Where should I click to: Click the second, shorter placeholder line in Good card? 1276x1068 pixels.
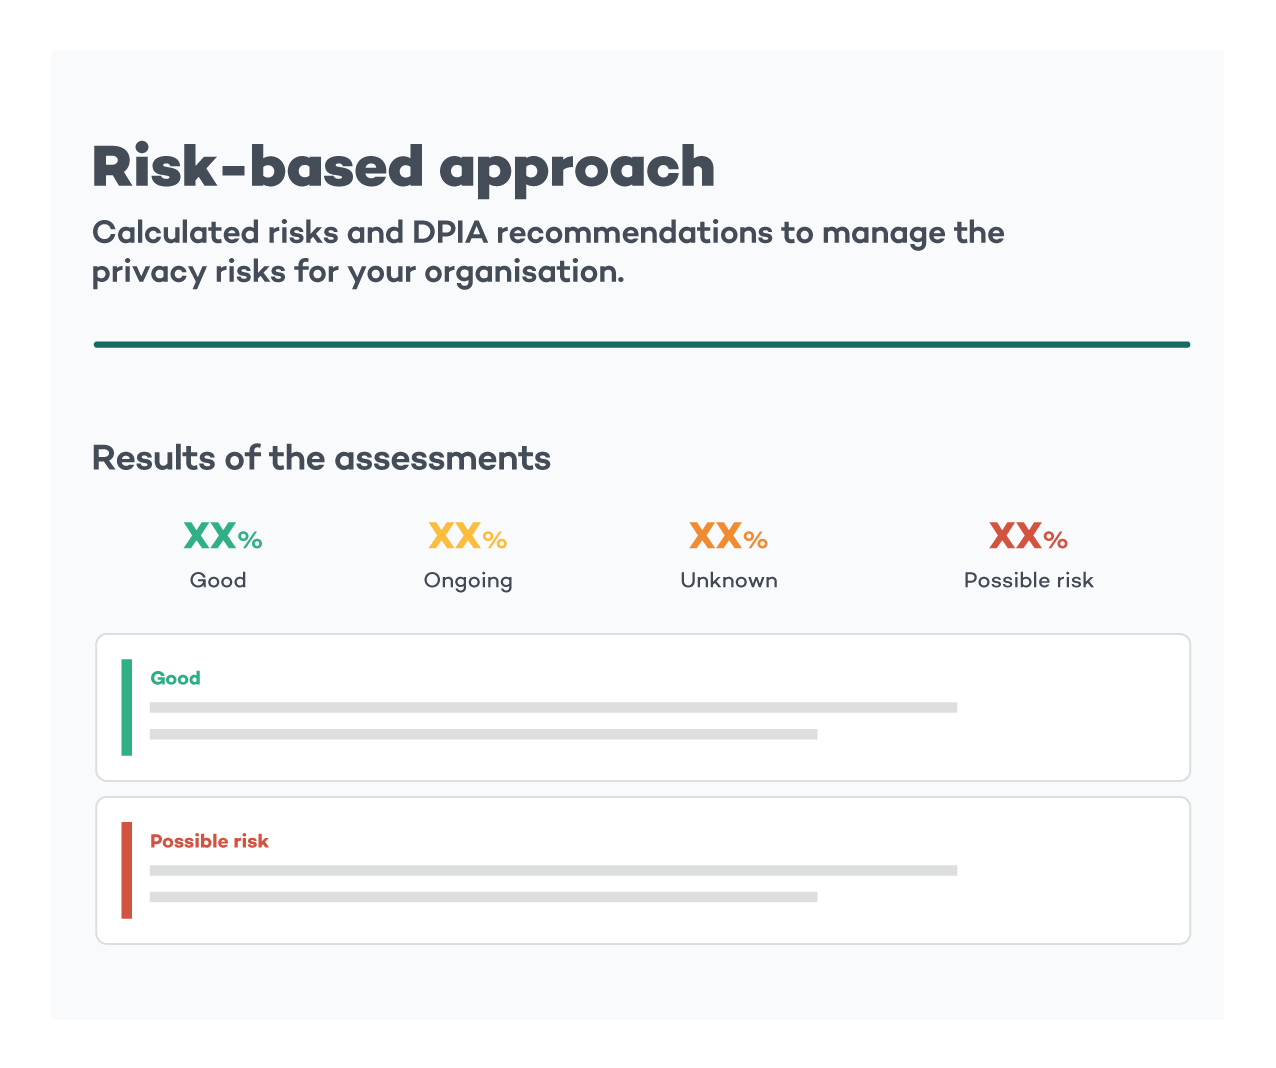(483, 734)
